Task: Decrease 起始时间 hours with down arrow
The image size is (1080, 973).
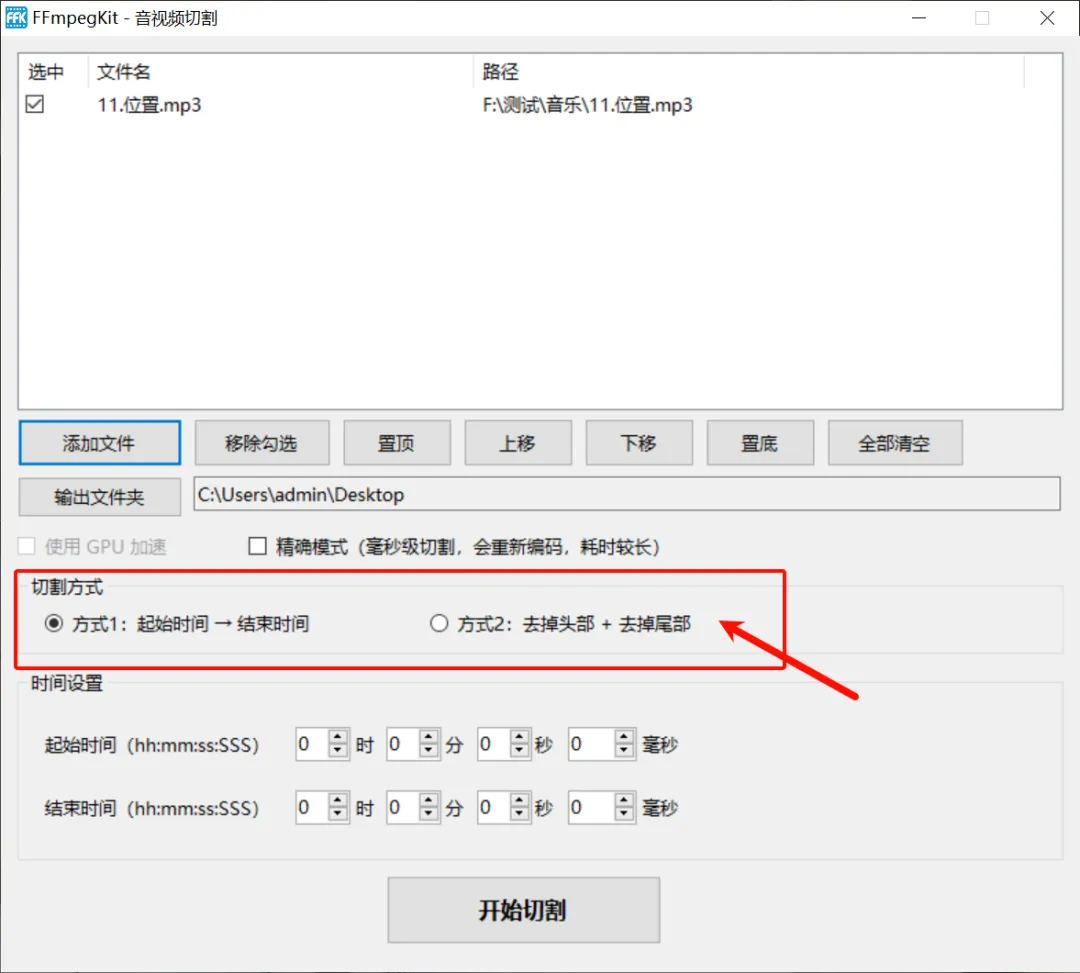Action: coord(338,751)
